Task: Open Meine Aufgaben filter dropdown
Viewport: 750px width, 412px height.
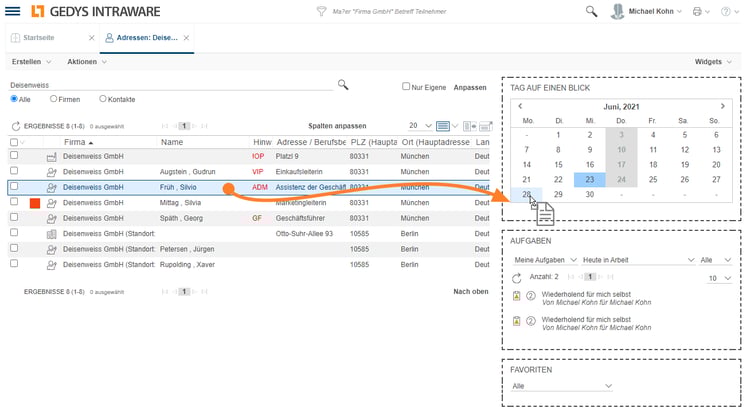Action: pos(545,260)
